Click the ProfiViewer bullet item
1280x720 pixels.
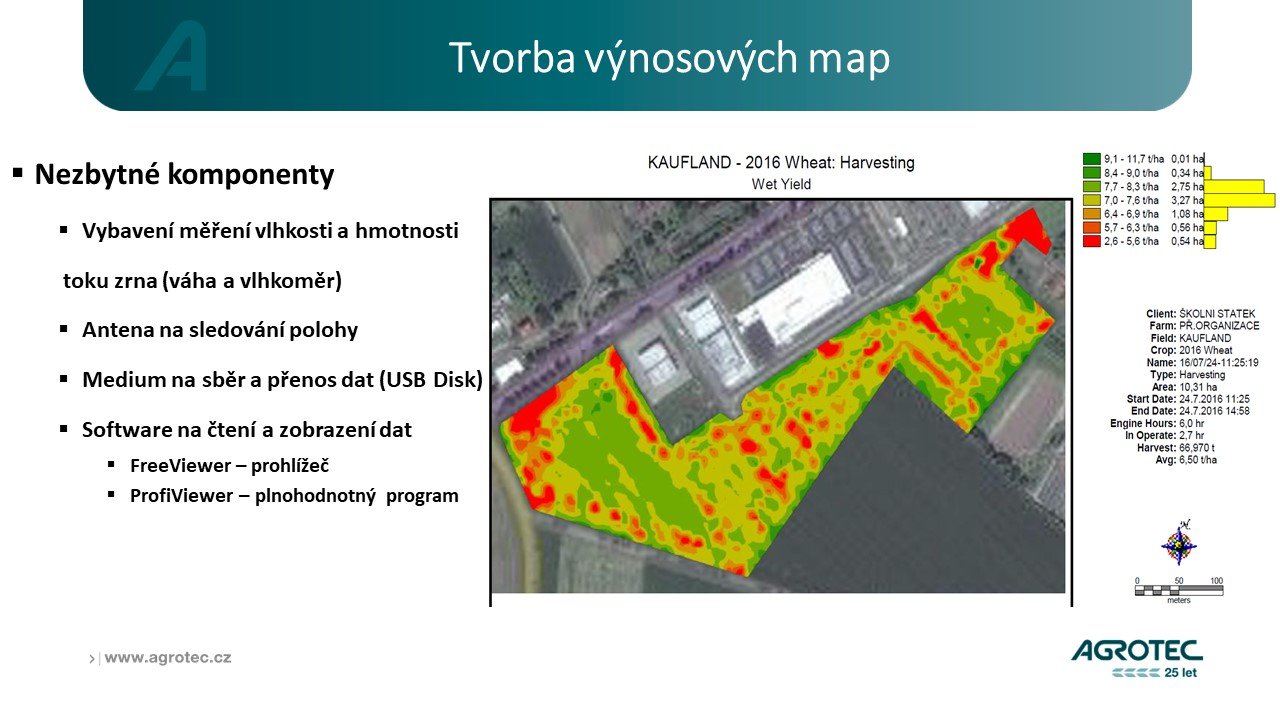293,495
